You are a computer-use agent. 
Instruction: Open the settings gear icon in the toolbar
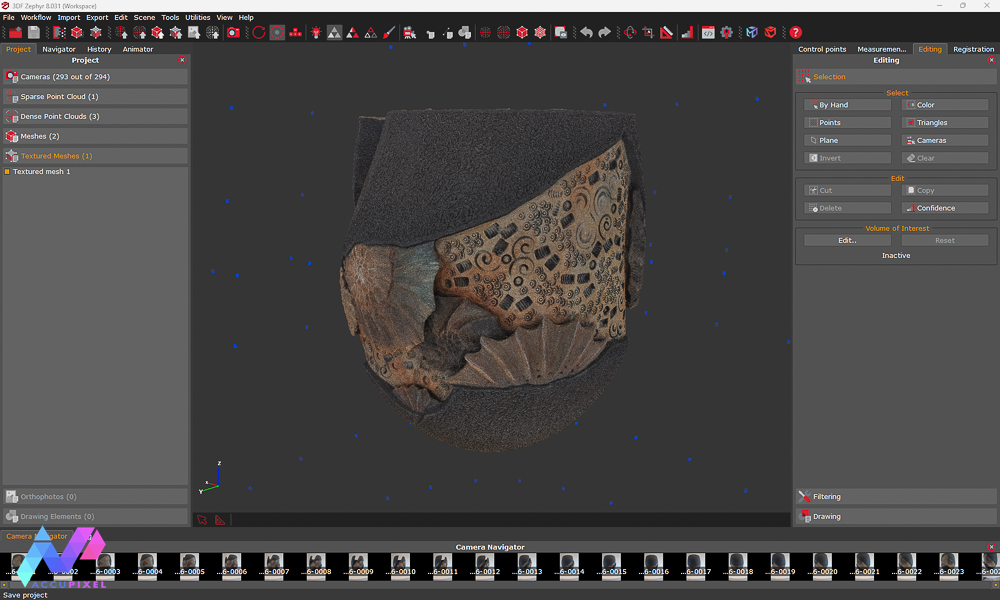pyautogui.click(x=727, y=31)
